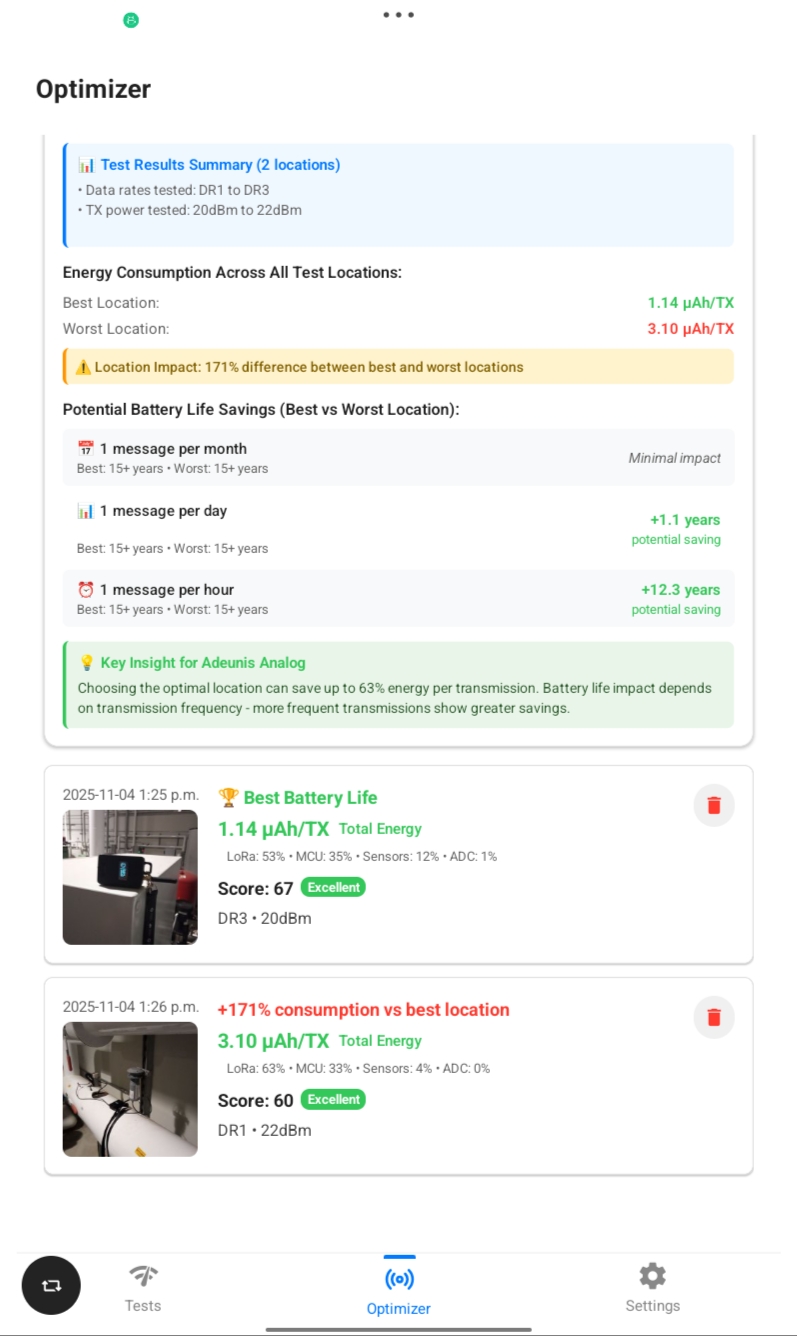Viewport: 797px width, 1336px height.
Task: Delete the Best Battery Life result
Action: pyautogui.click(x=713, y=805)
